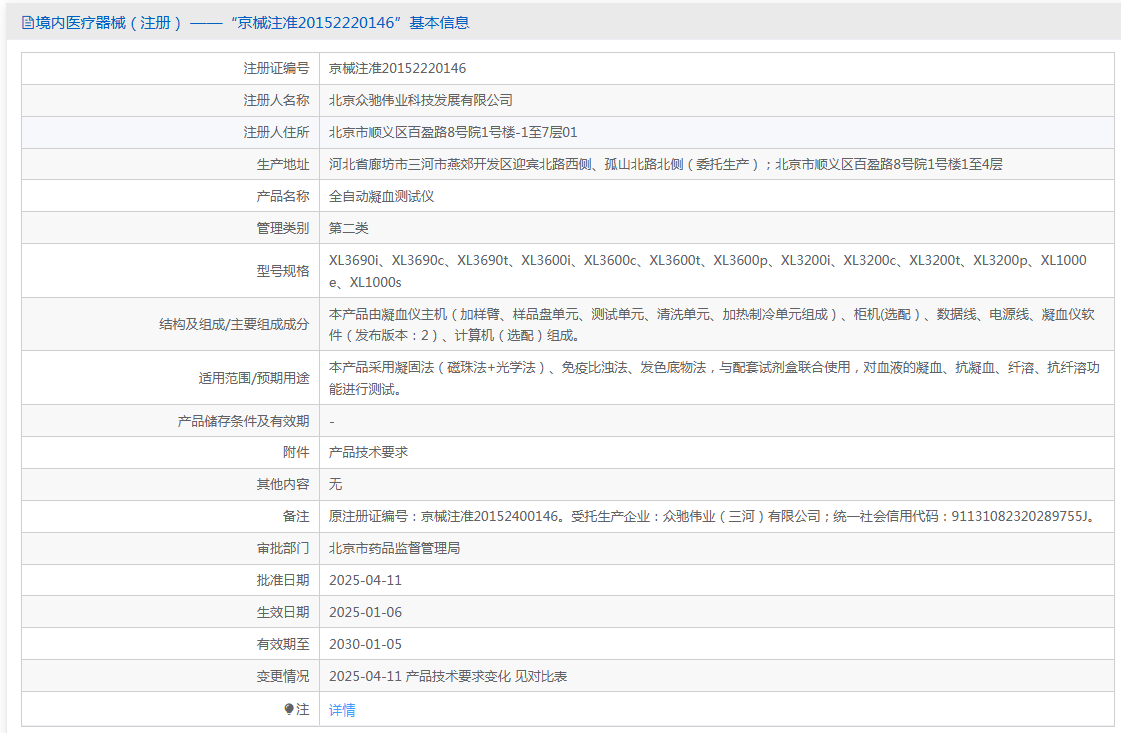Image resolution: width=1121 pixels, height=733 pixels.
Task: Select approval date 2025-04-11 in 批准日期 row
Action: pyautogui.click(x=365, y=580)
